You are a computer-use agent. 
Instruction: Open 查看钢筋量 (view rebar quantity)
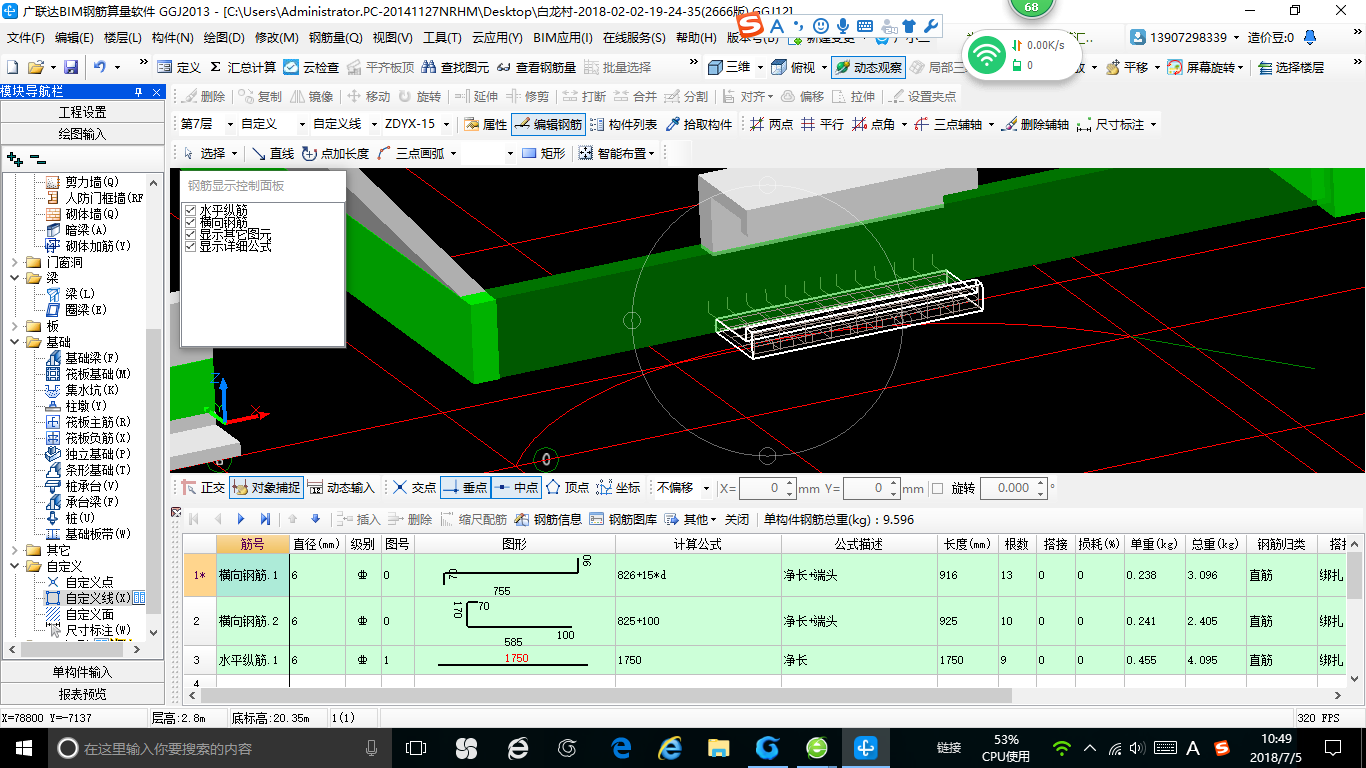click(537, 67)
